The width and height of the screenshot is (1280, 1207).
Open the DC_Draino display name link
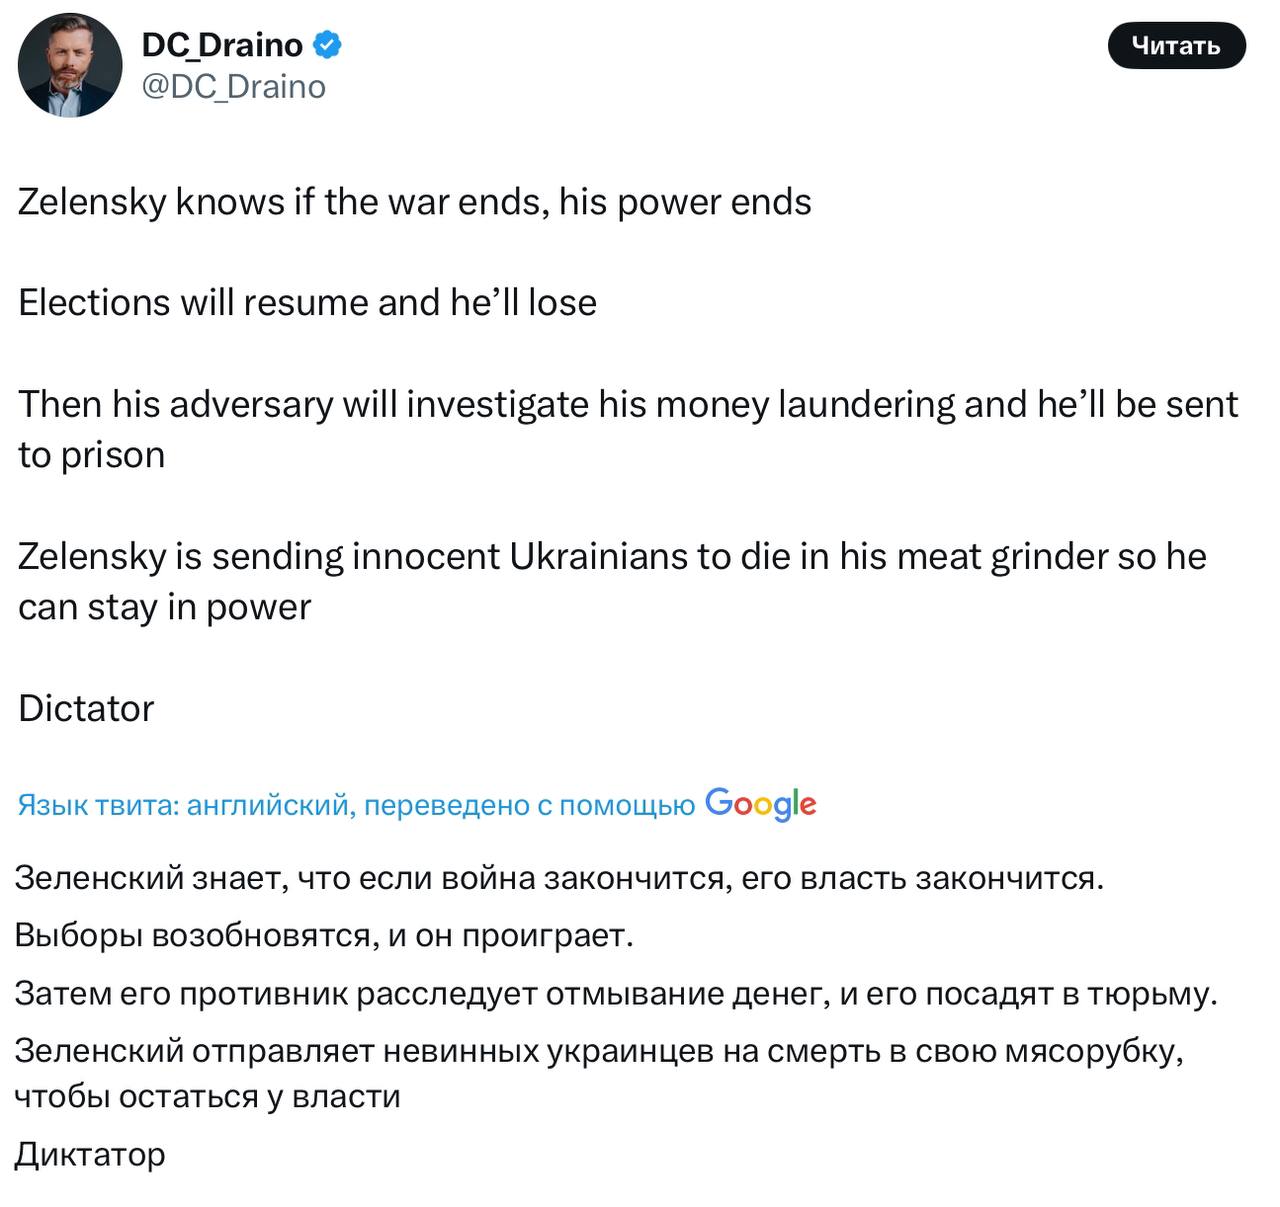[x=222, y=45]
